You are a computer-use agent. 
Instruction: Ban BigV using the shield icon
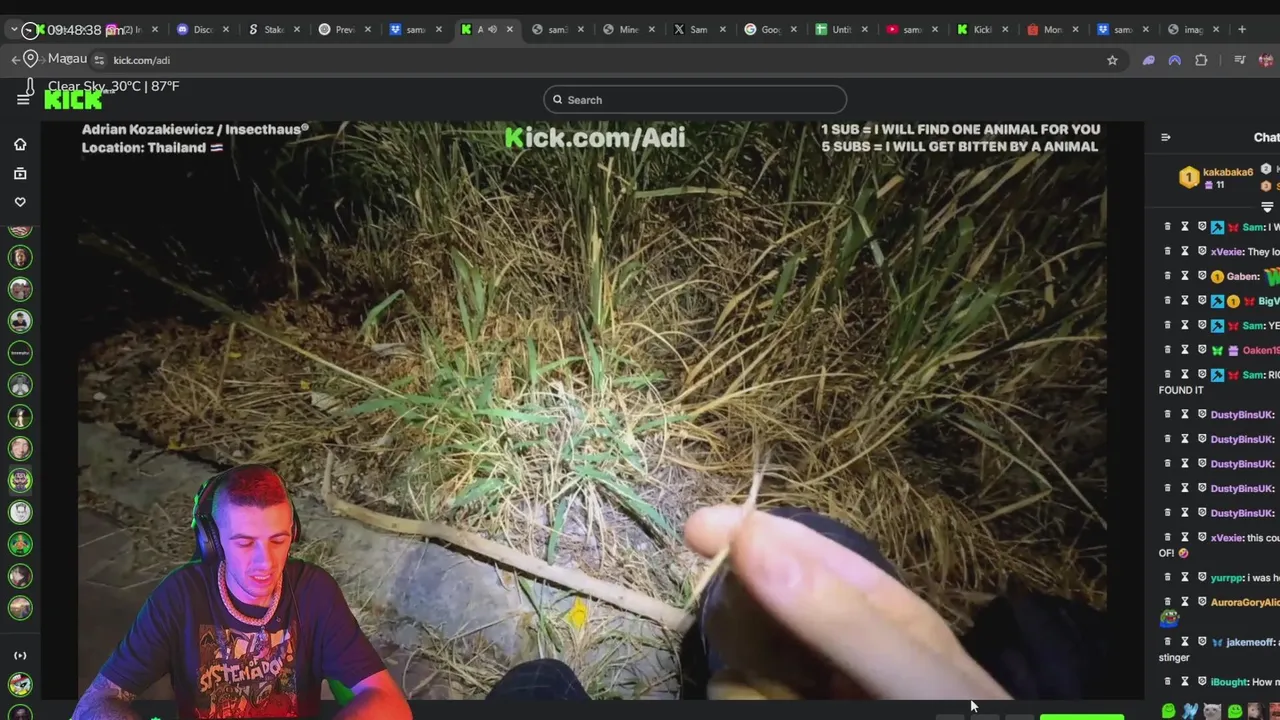click(1202, 301)
